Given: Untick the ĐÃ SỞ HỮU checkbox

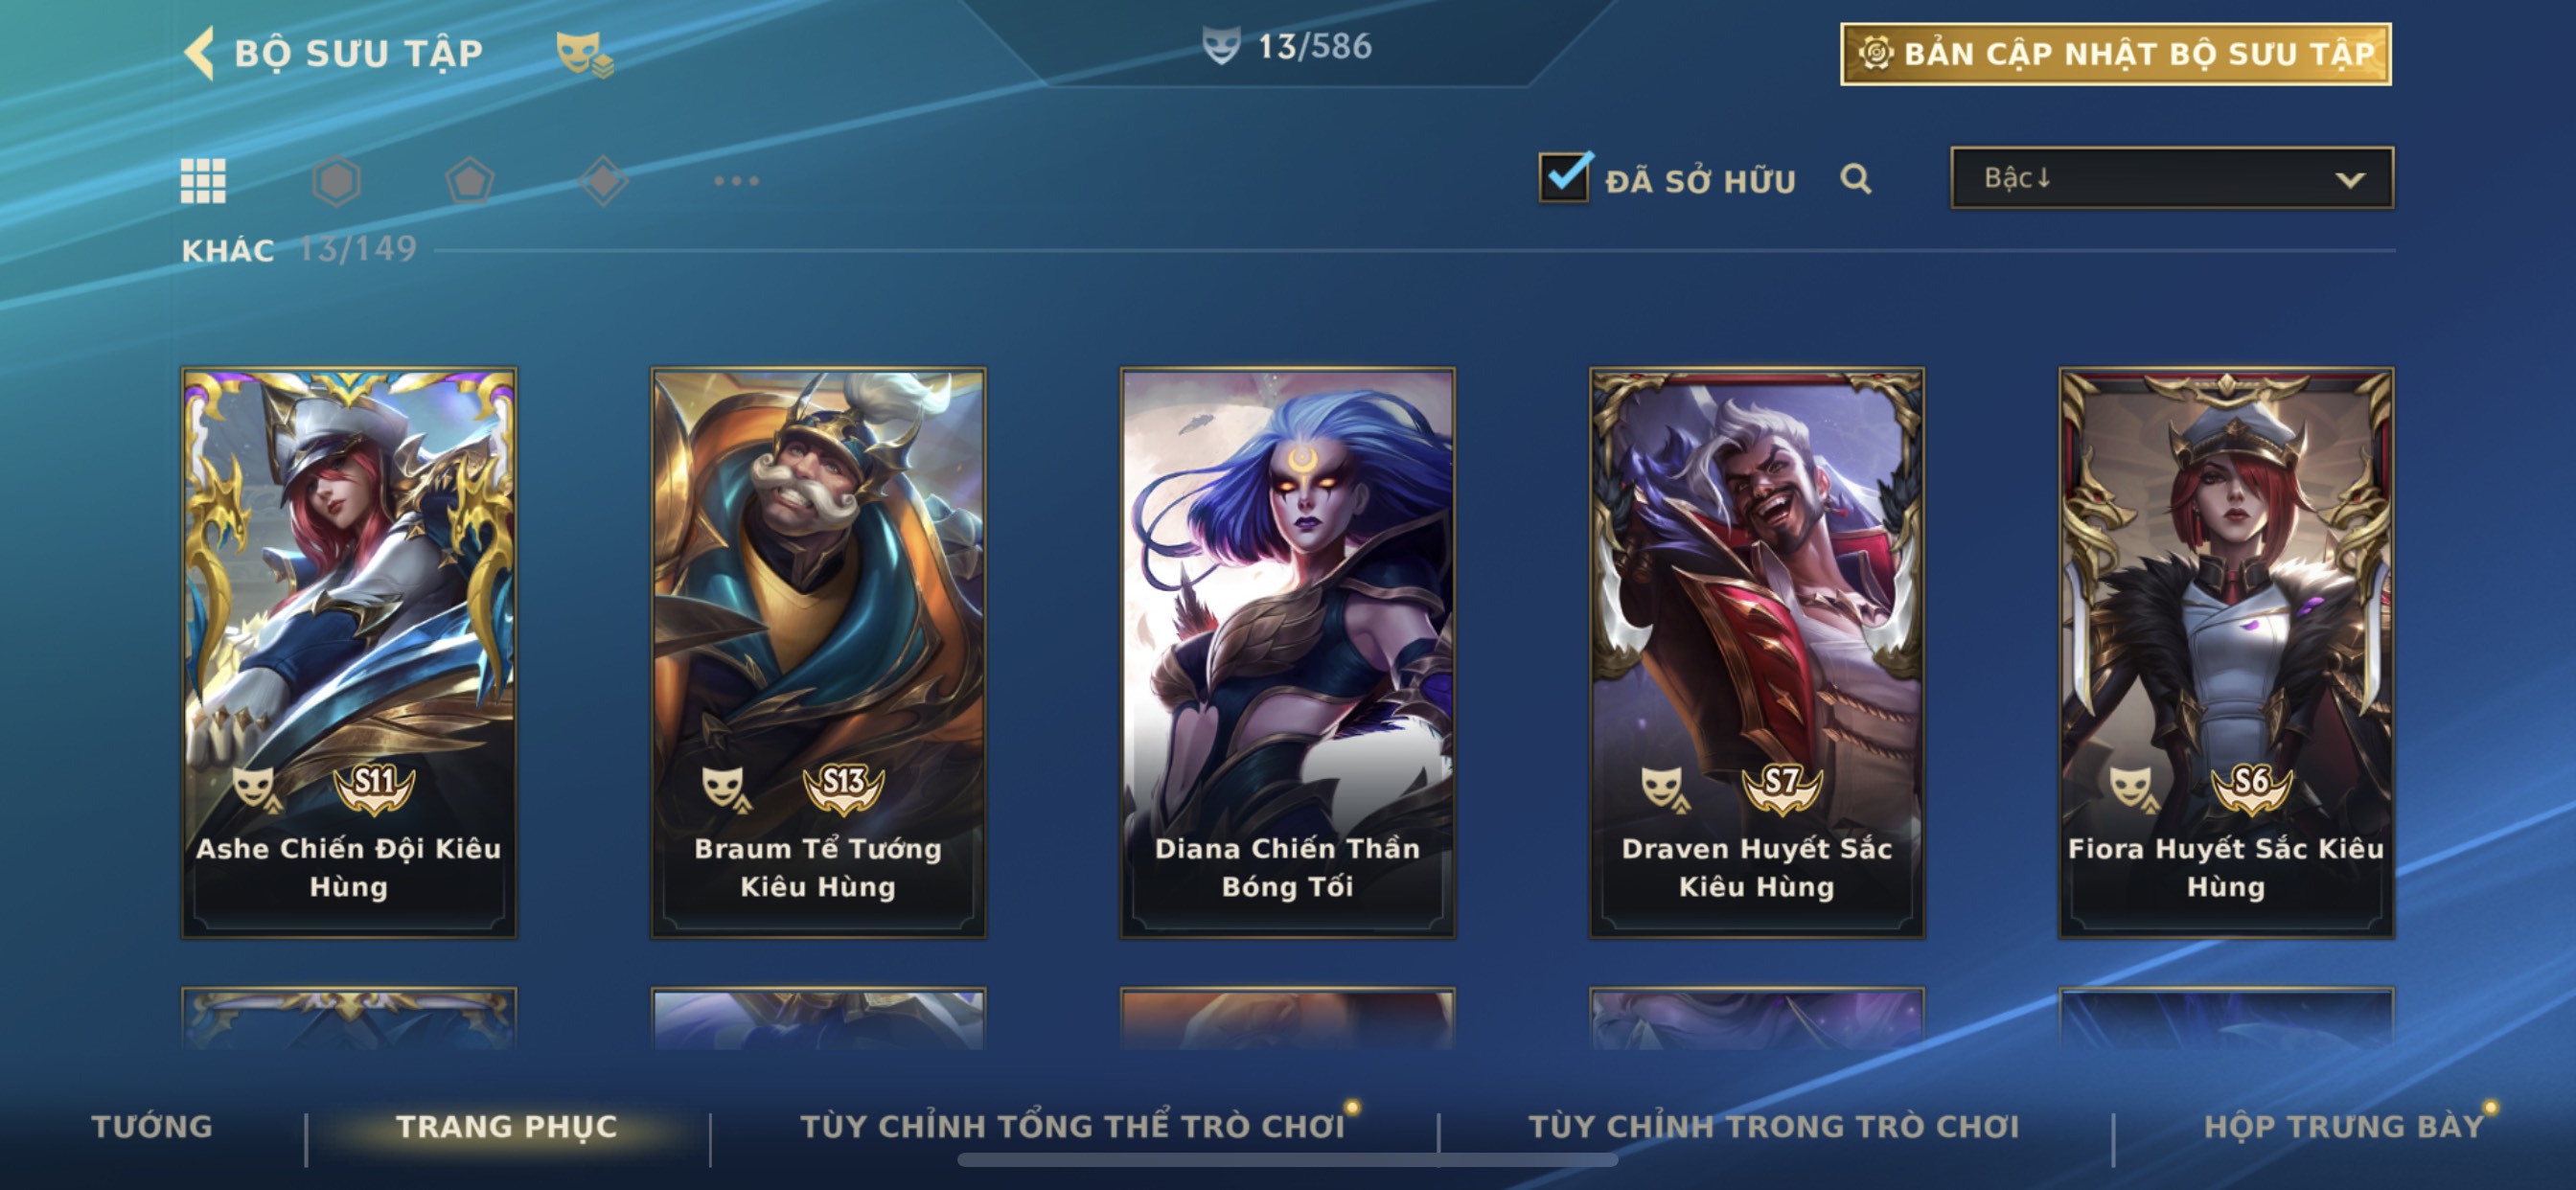Looking at the screenshot, I should pos(1564,177).
